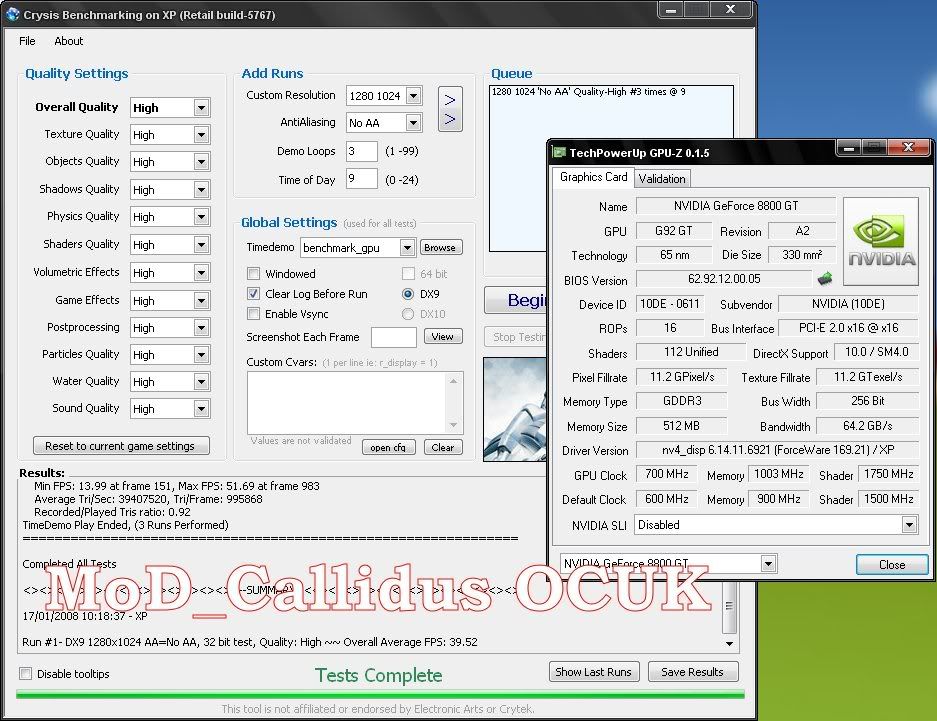Expand the Volumetric Effects dropdown
Screen dimensions: 937x721
[201, 272]
